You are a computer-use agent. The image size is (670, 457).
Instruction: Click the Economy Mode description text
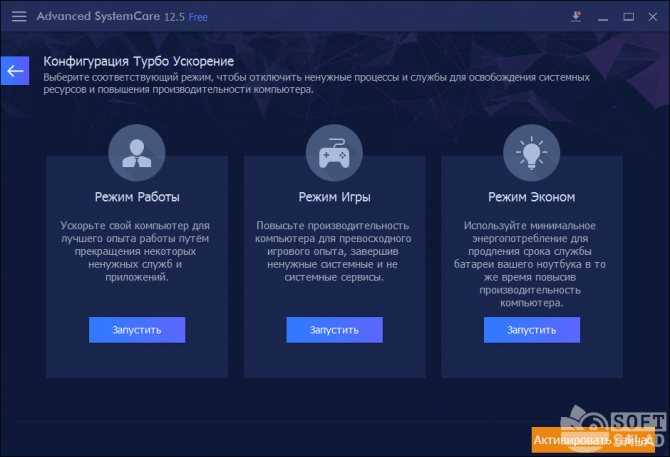(530, 264)
